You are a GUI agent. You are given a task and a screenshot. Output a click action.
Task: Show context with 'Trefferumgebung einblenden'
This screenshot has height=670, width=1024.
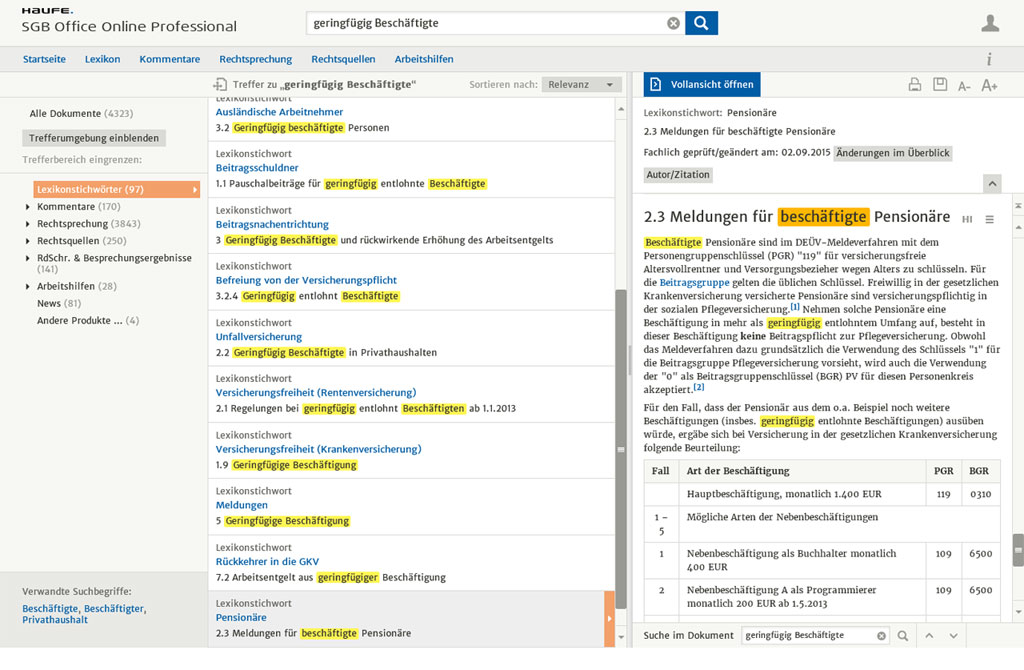click(93, 138)
